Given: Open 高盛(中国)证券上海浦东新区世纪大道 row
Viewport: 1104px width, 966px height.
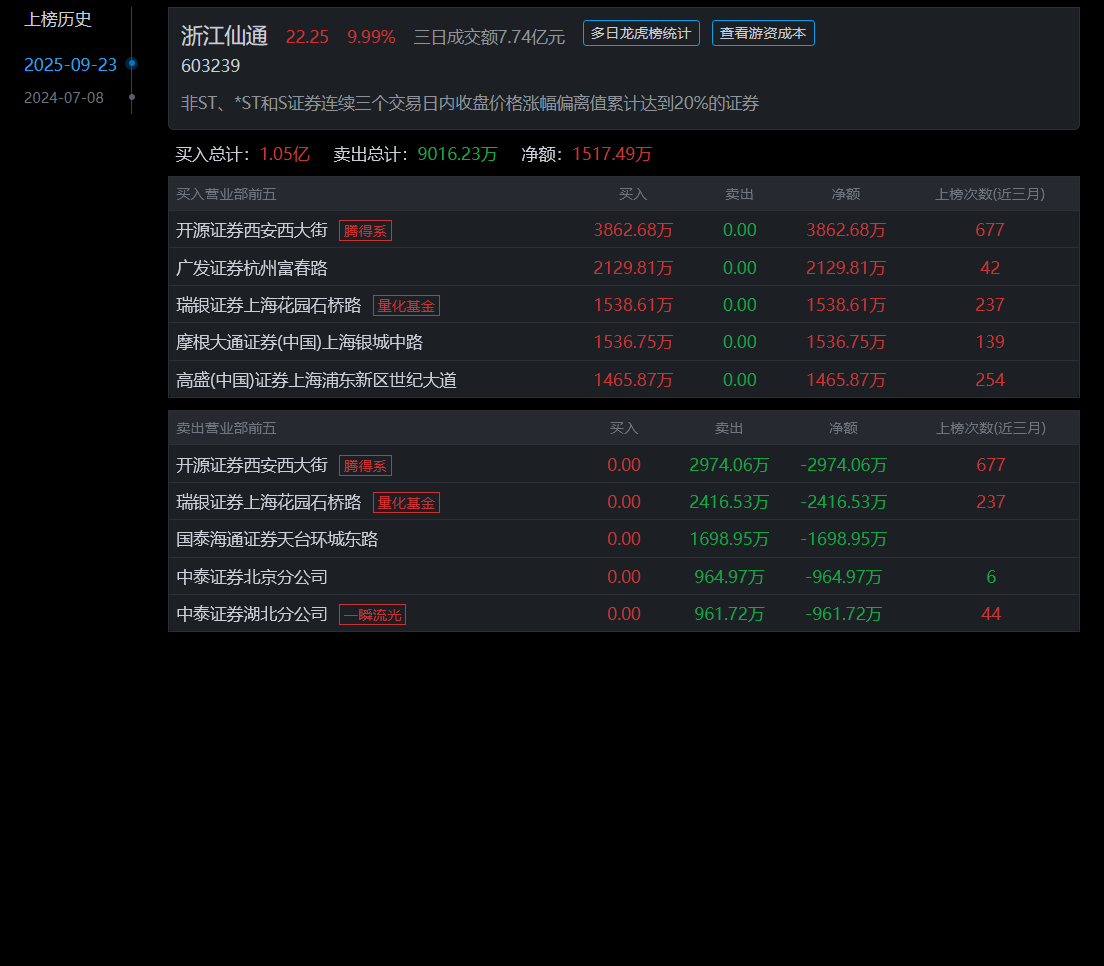Looking at the screenshot, I should [x=623, y=380].
